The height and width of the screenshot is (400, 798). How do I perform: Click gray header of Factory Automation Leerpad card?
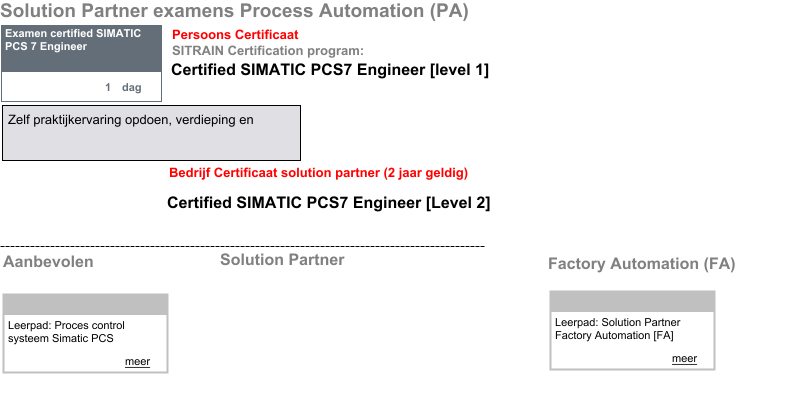pos(632,301)
